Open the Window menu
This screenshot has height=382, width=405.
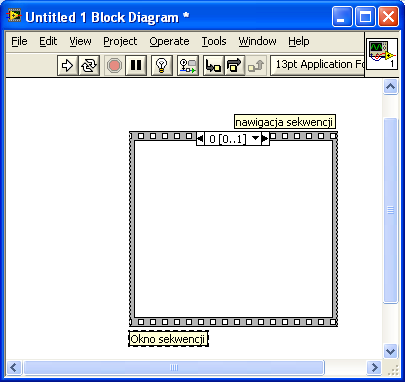tap(257, 41)
